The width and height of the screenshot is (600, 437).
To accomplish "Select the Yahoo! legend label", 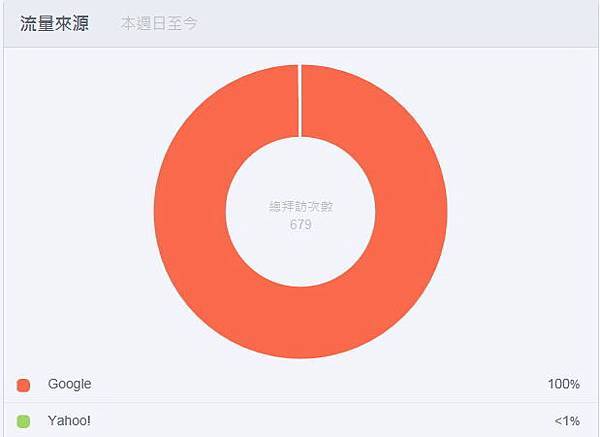I will [x=68, y=421].
